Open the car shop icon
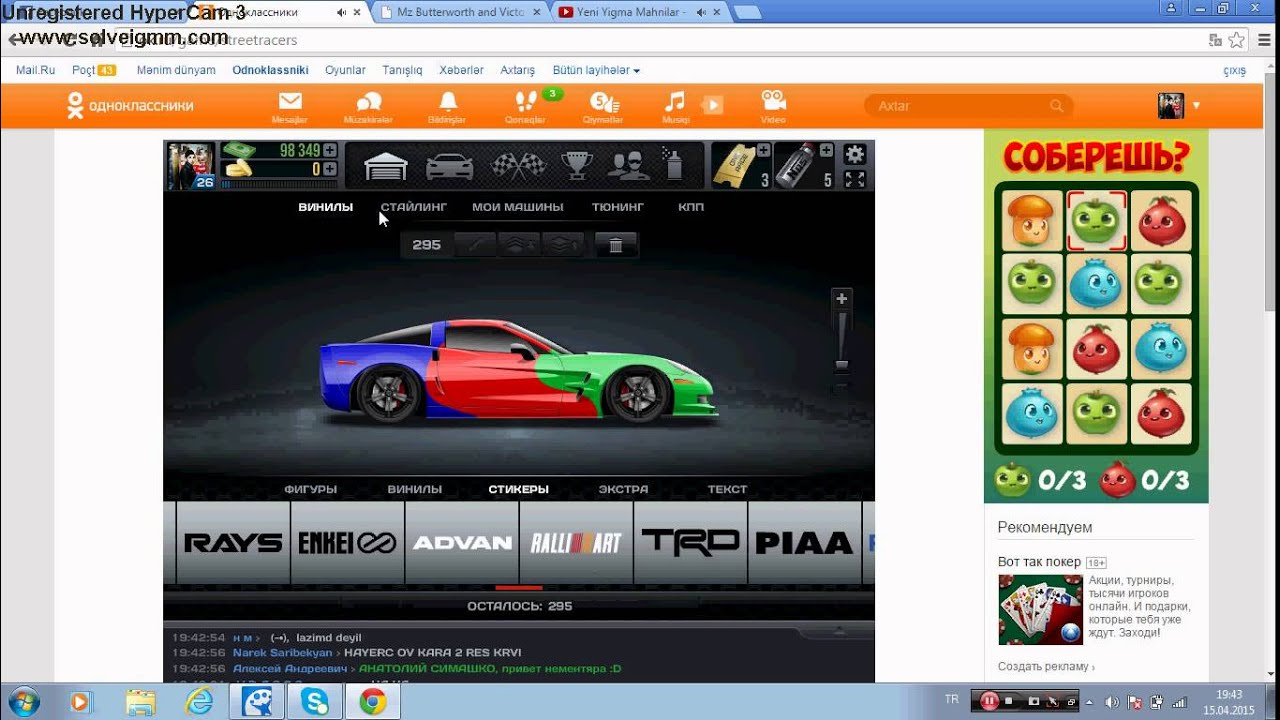 click(449, 166)
